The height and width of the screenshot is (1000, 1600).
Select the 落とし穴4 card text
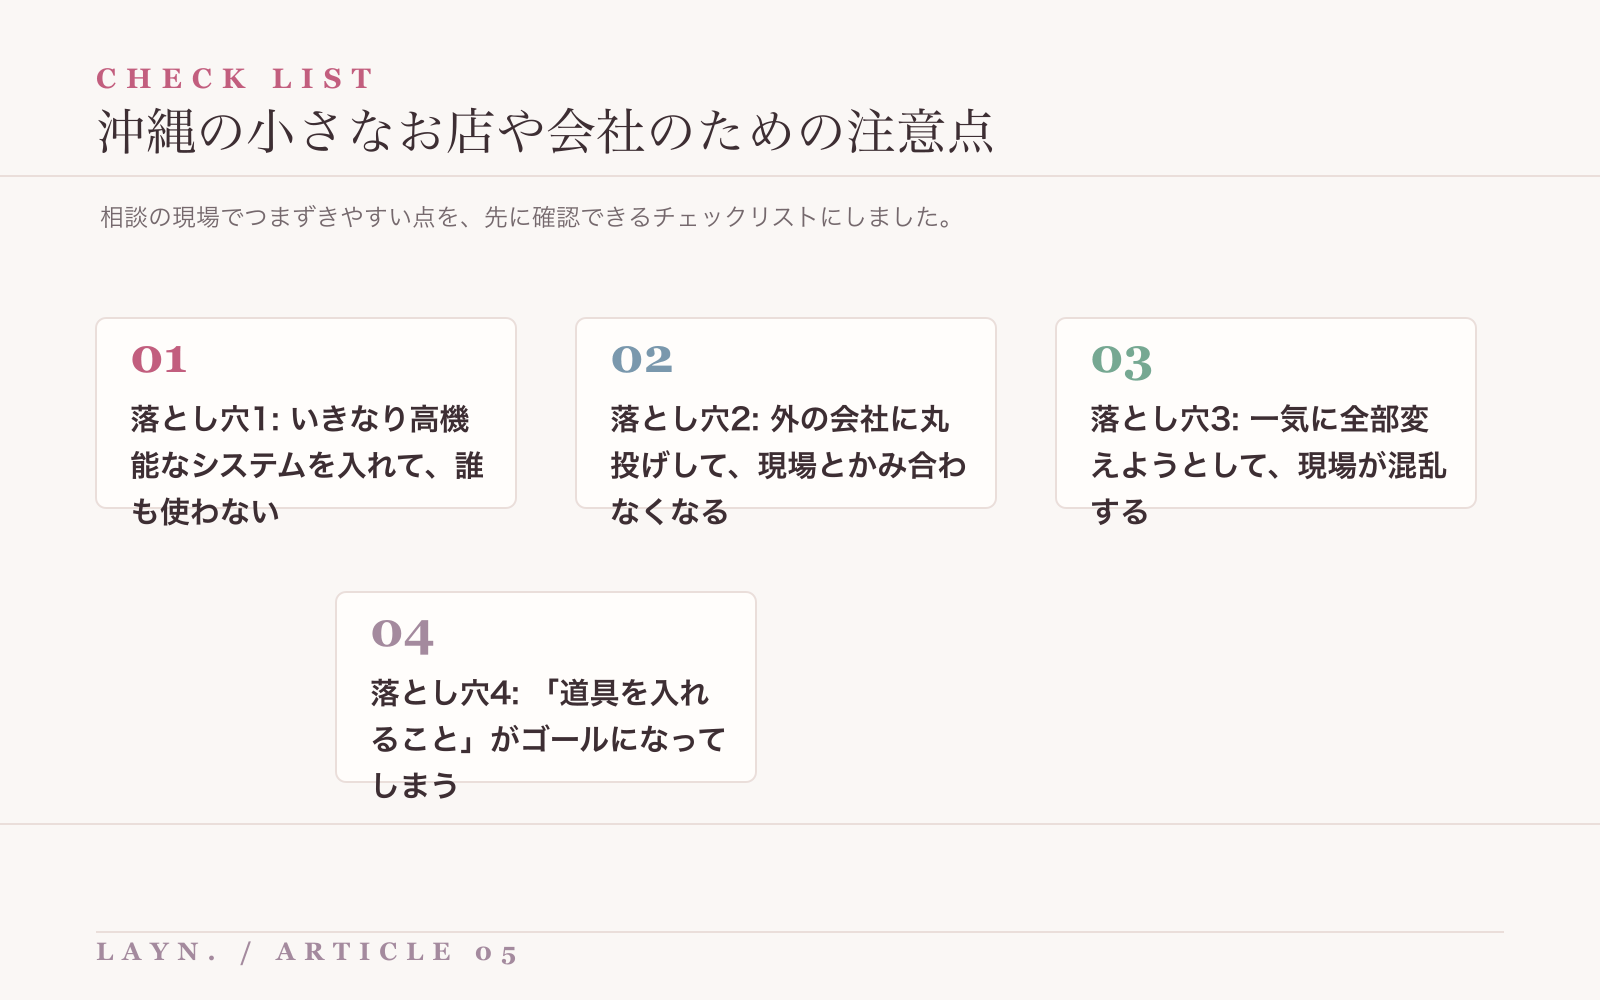pyautogui.click(x=548, y=739)
